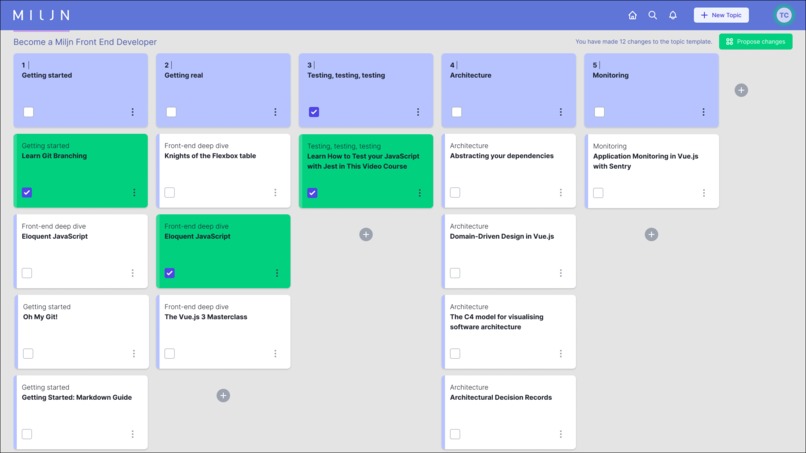The height and width of the screenshot is (453, 806).
Task: Open the Become a Miljn Front End Developer title
Action: coord(85,42)
